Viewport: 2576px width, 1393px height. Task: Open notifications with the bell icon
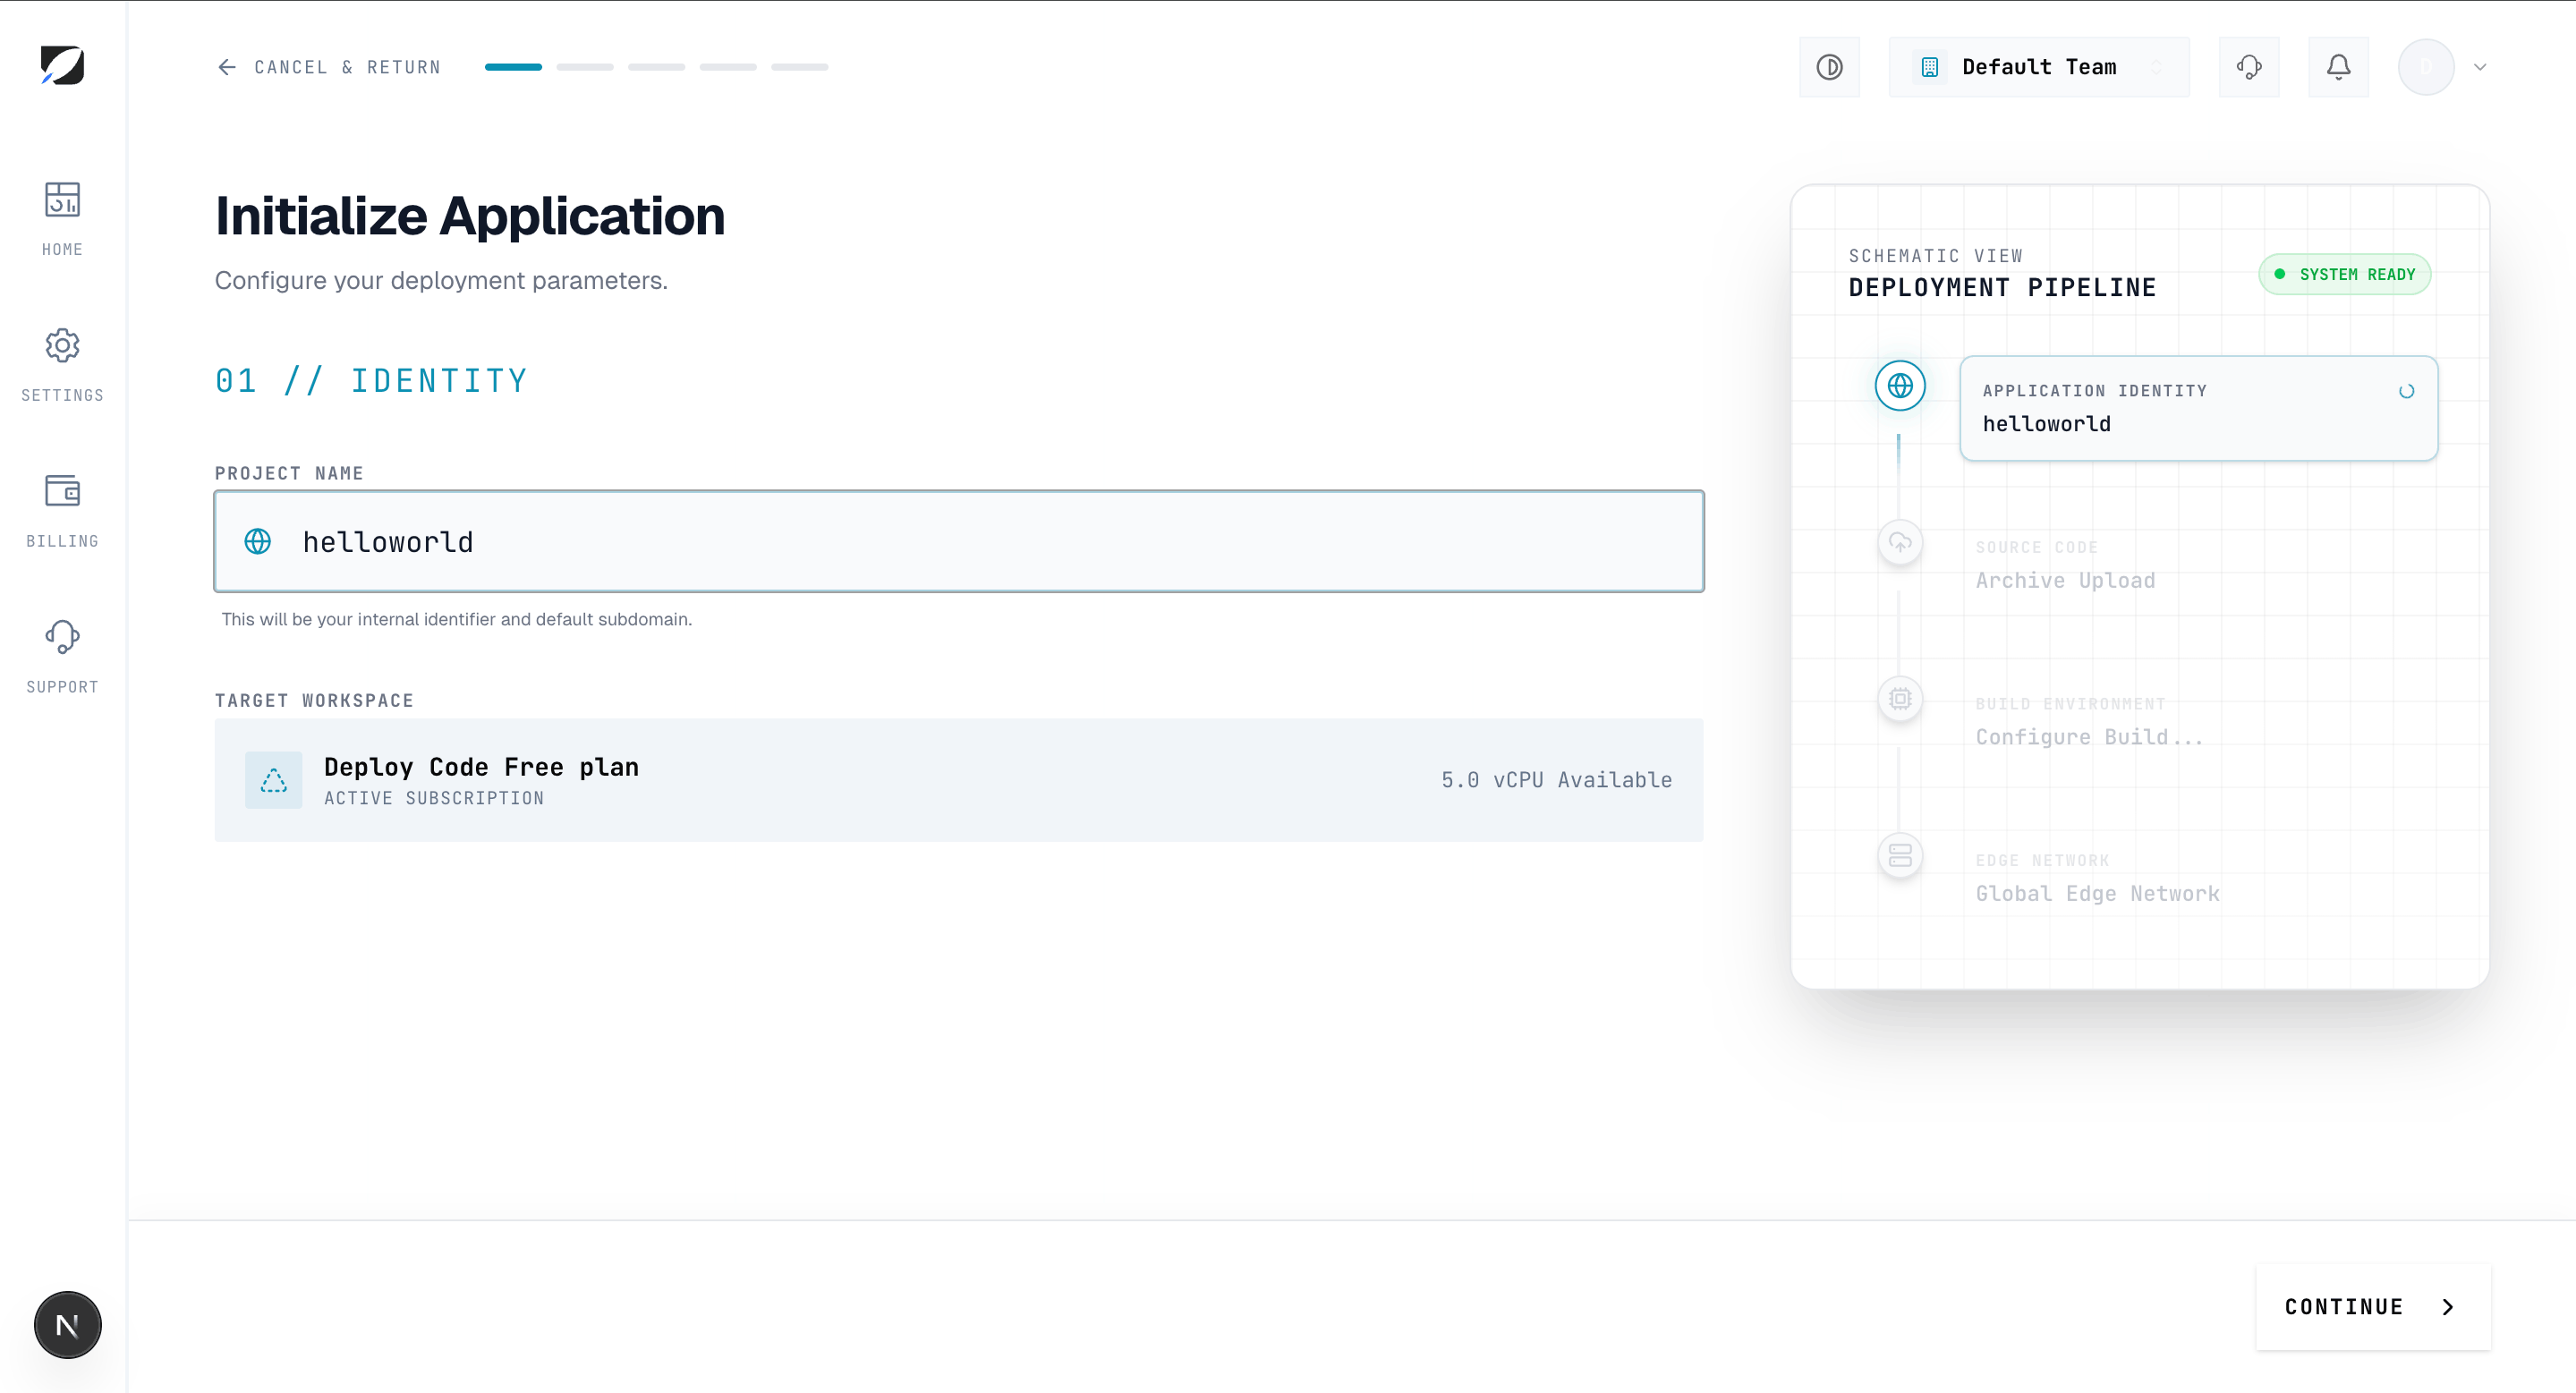point(2338,66)
